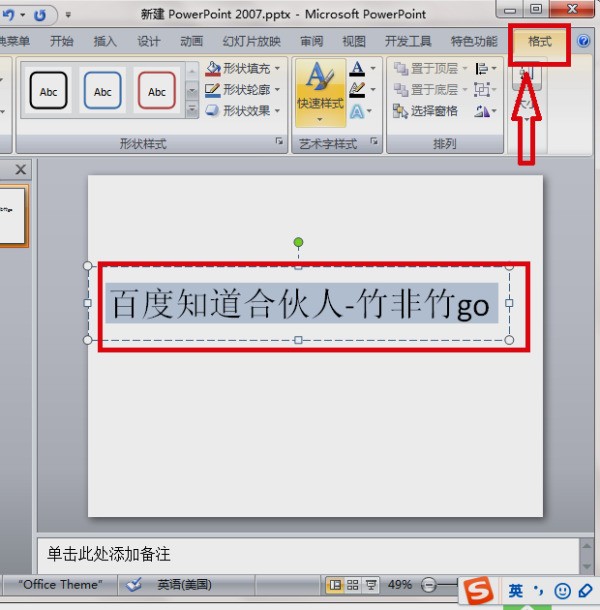This screenshot has width=600, height=610.
Task: Expand the shape styles gallery More arrow
Action: (x=192, y=110)
